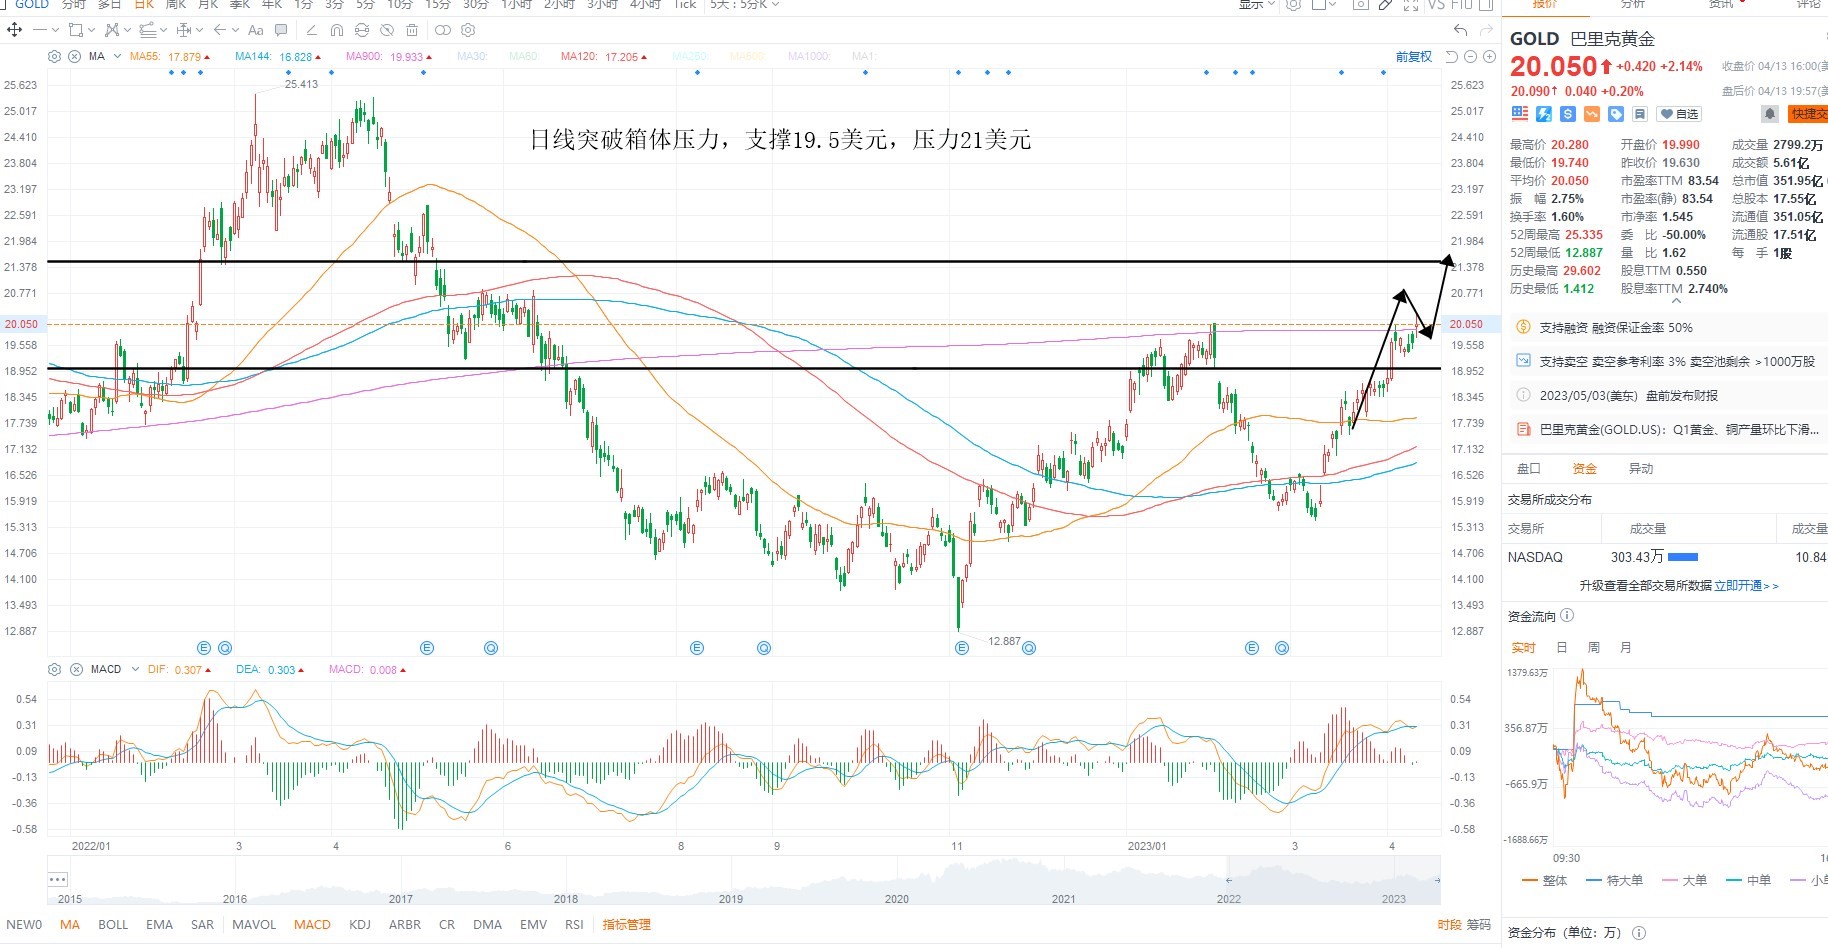Open the wave pattern tool dropdown arrow
The width and height of the screenshot is (1828, 948).
[127, 30]
